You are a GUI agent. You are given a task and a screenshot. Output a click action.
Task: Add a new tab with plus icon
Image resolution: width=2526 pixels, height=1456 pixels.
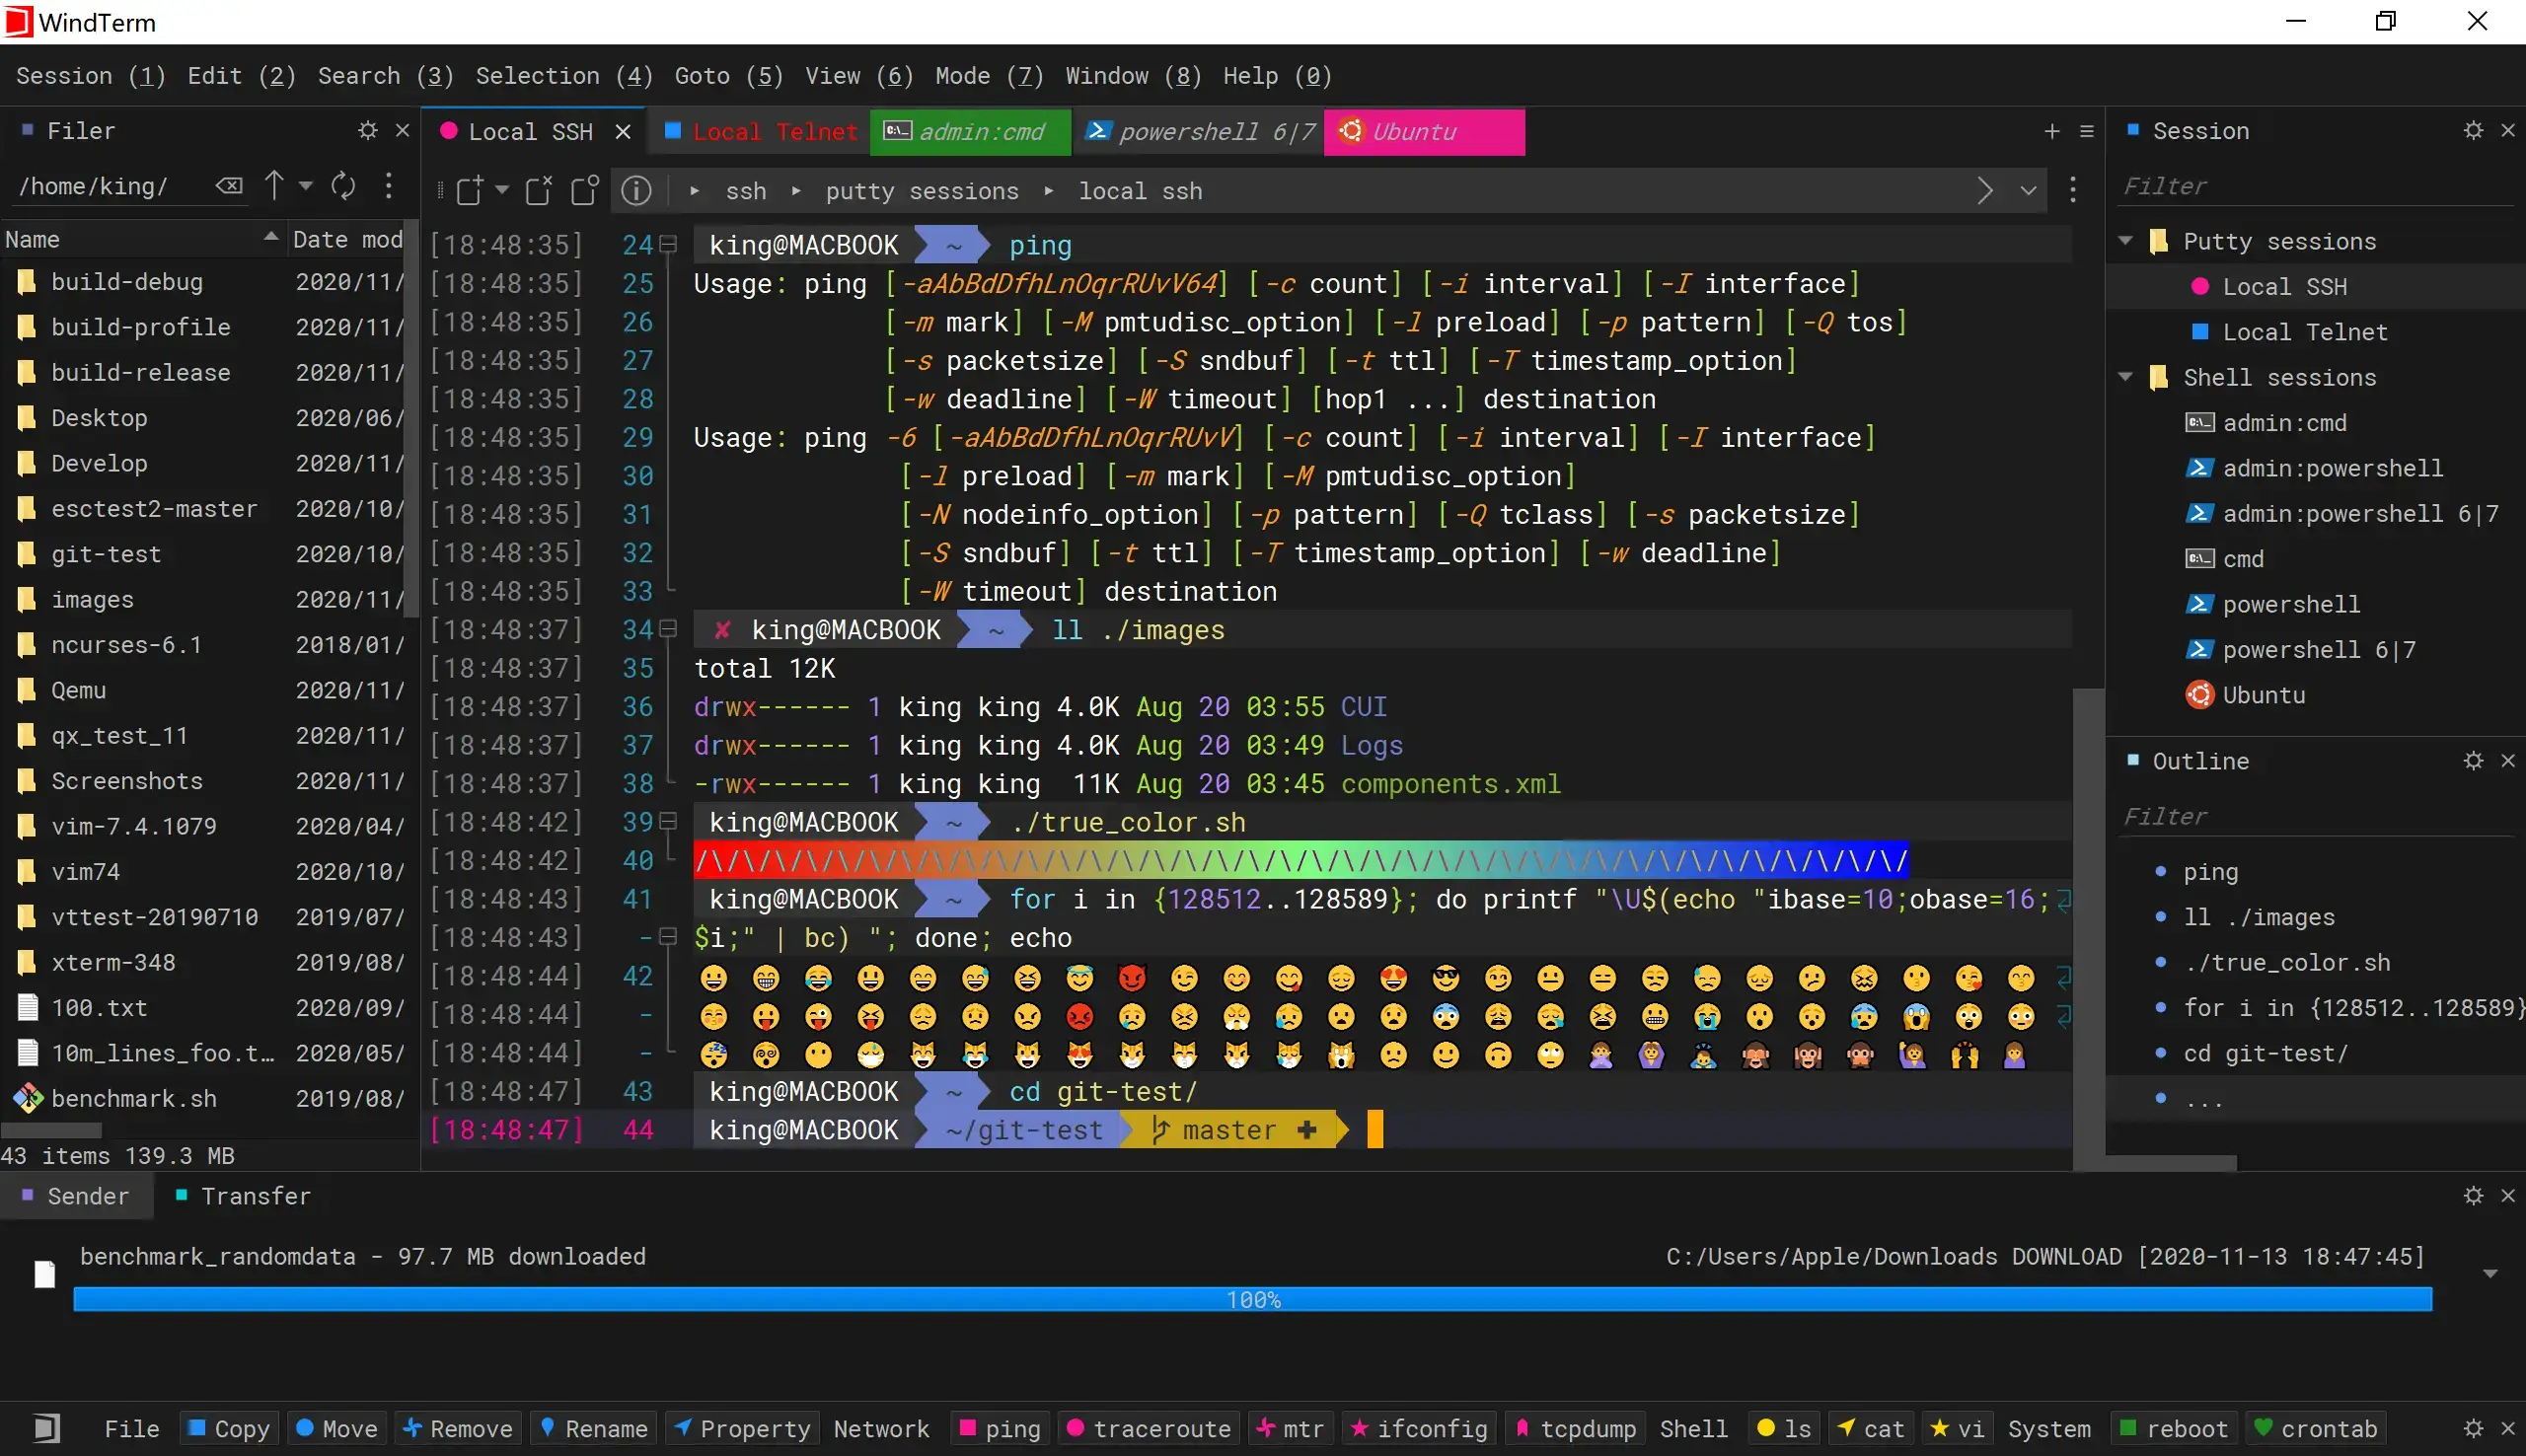[x=2052, y=131]
